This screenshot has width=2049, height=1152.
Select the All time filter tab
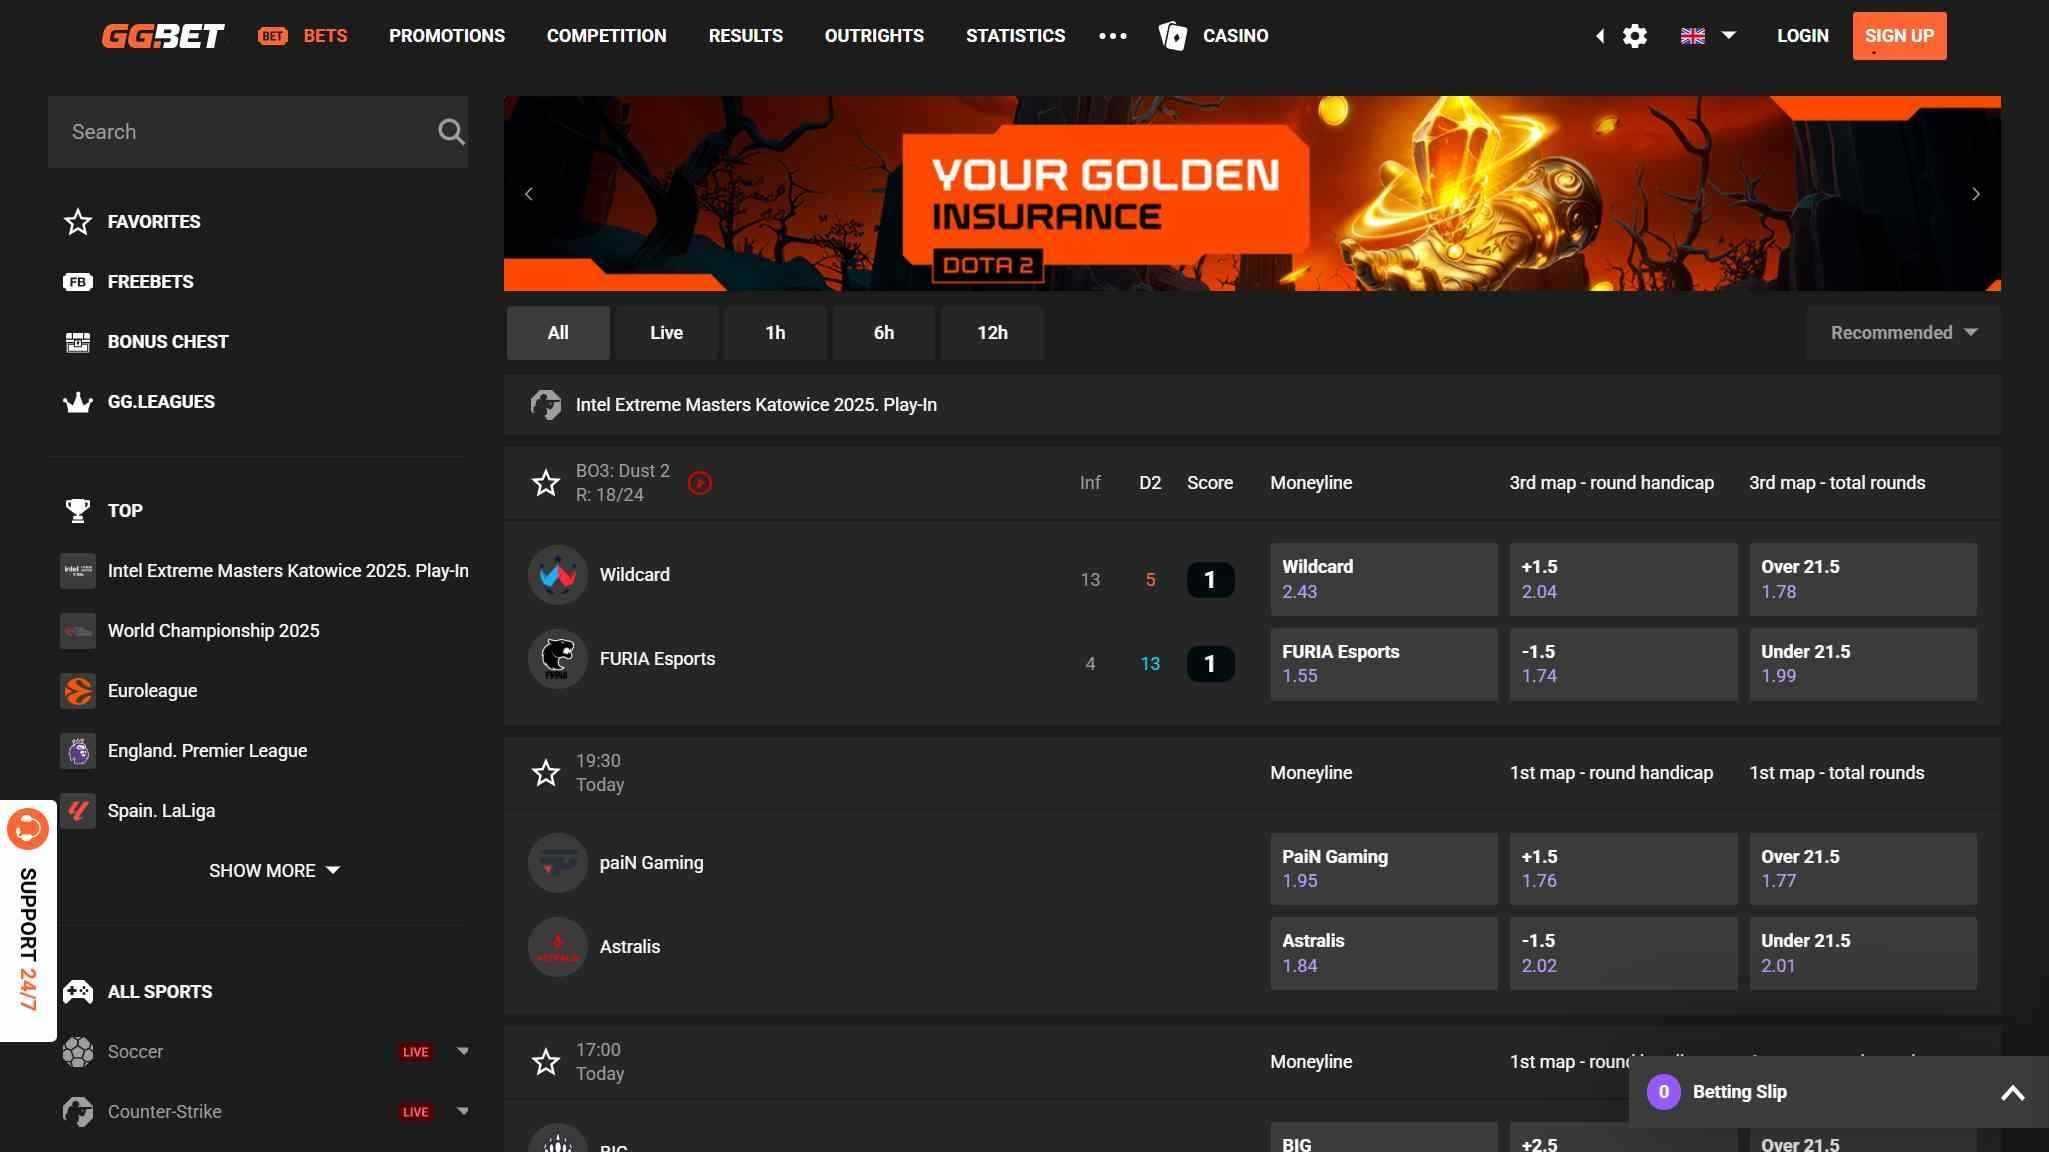pyautogui.click(x=558, y=333)
